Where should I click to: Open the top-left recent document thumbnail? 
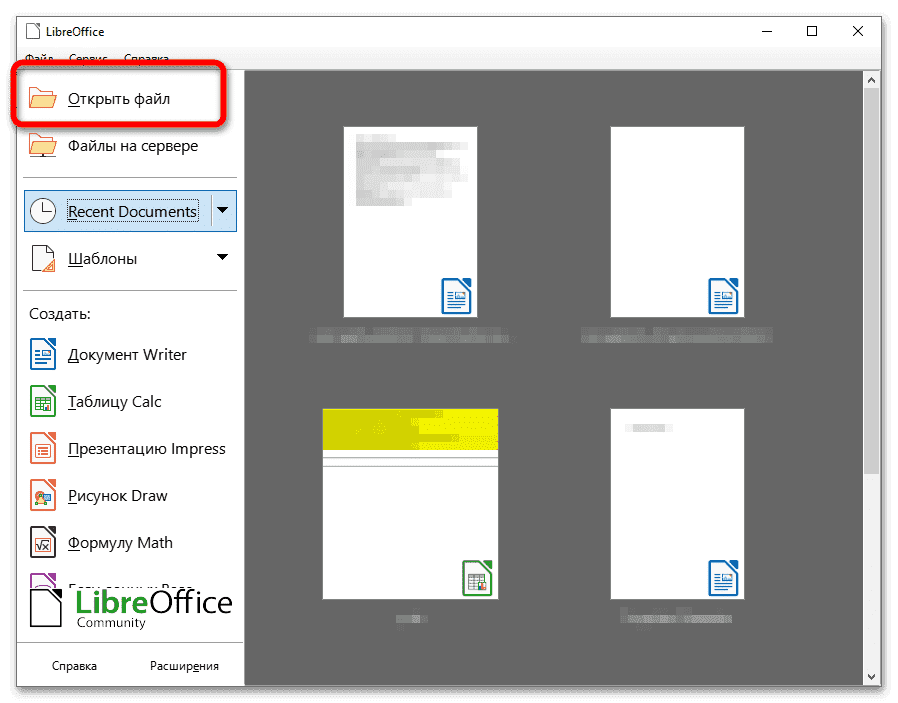[x=410, y=221]
